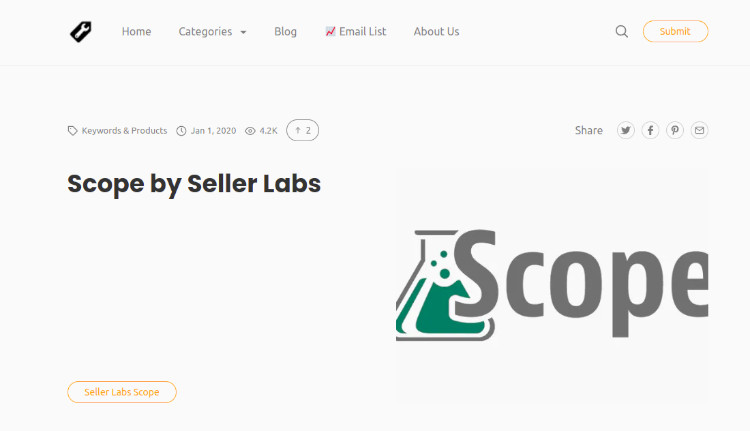Screen dimensions: 750x431
Task: Open the Keywords & Products category link
Action: pos(124,131)
